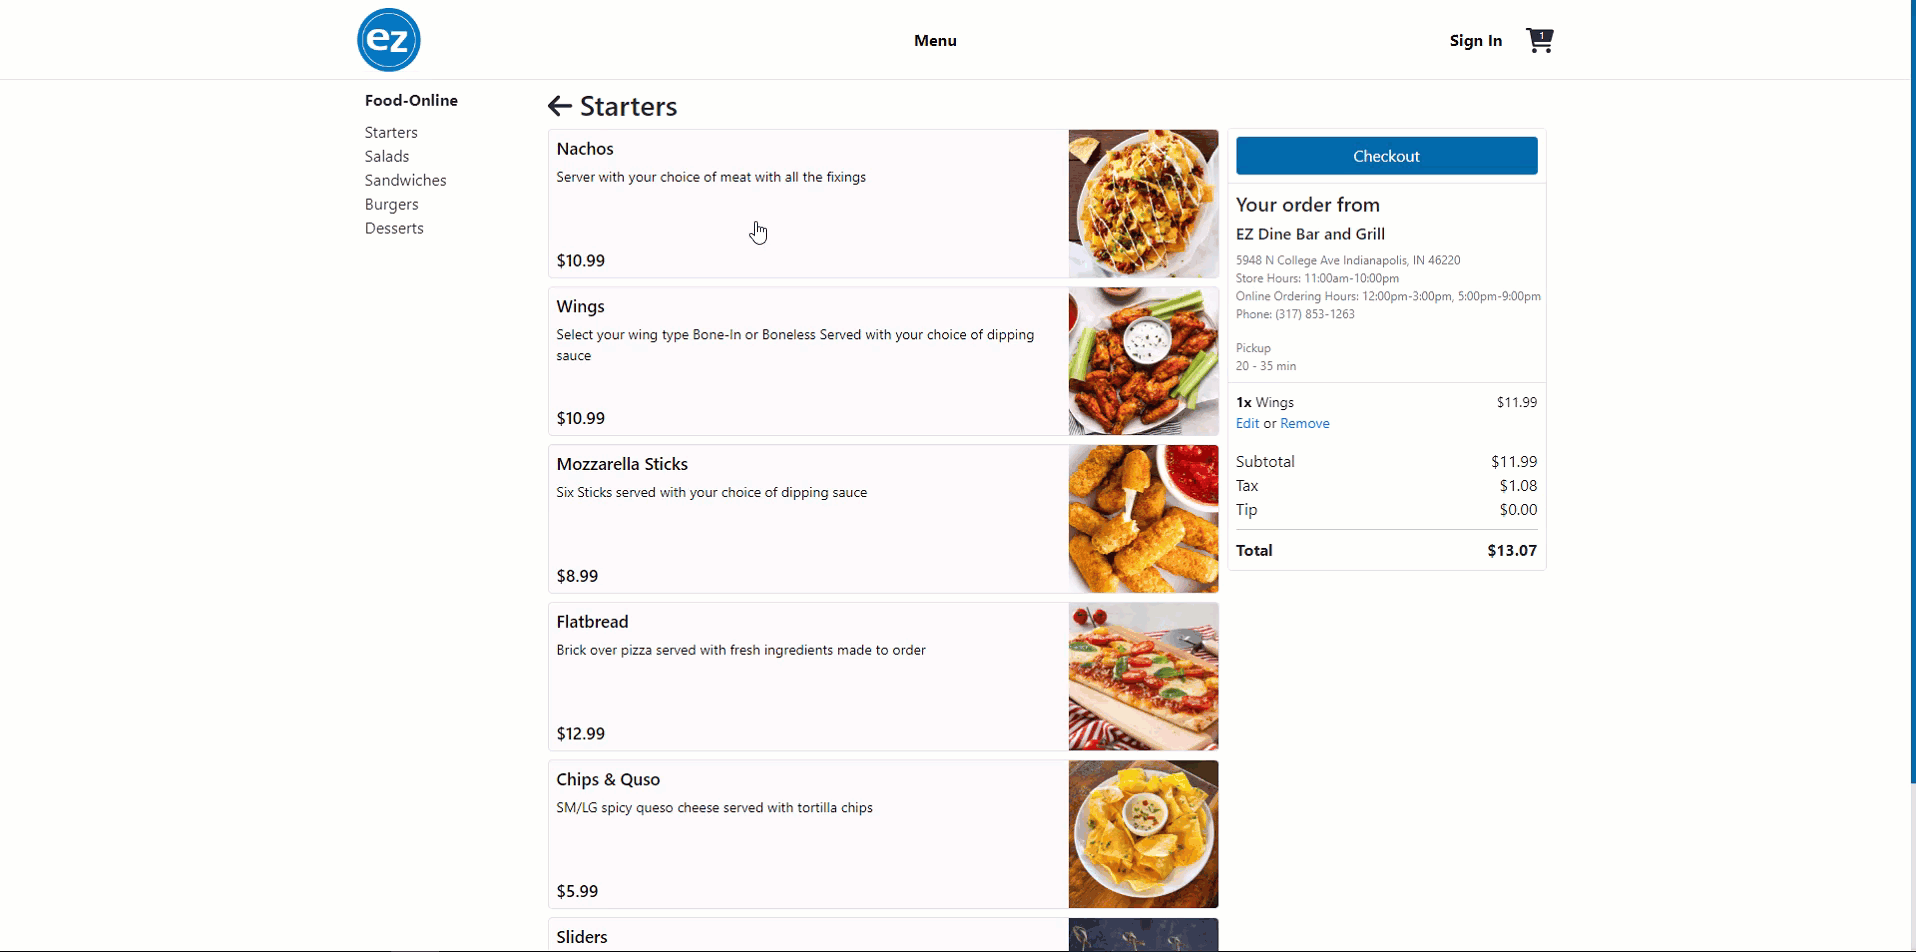1916x952 pixels.
Task: Open the shopping cart icon
Action: [x=1539, y=41]
